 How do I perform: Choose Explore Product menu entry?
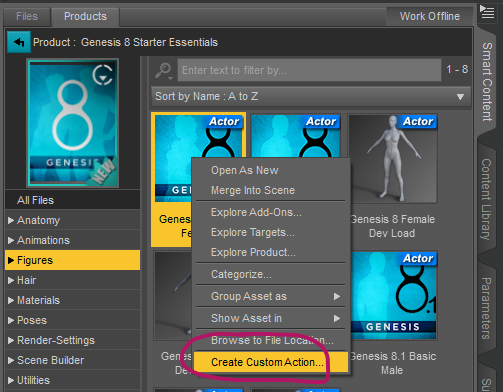[271, 252]
